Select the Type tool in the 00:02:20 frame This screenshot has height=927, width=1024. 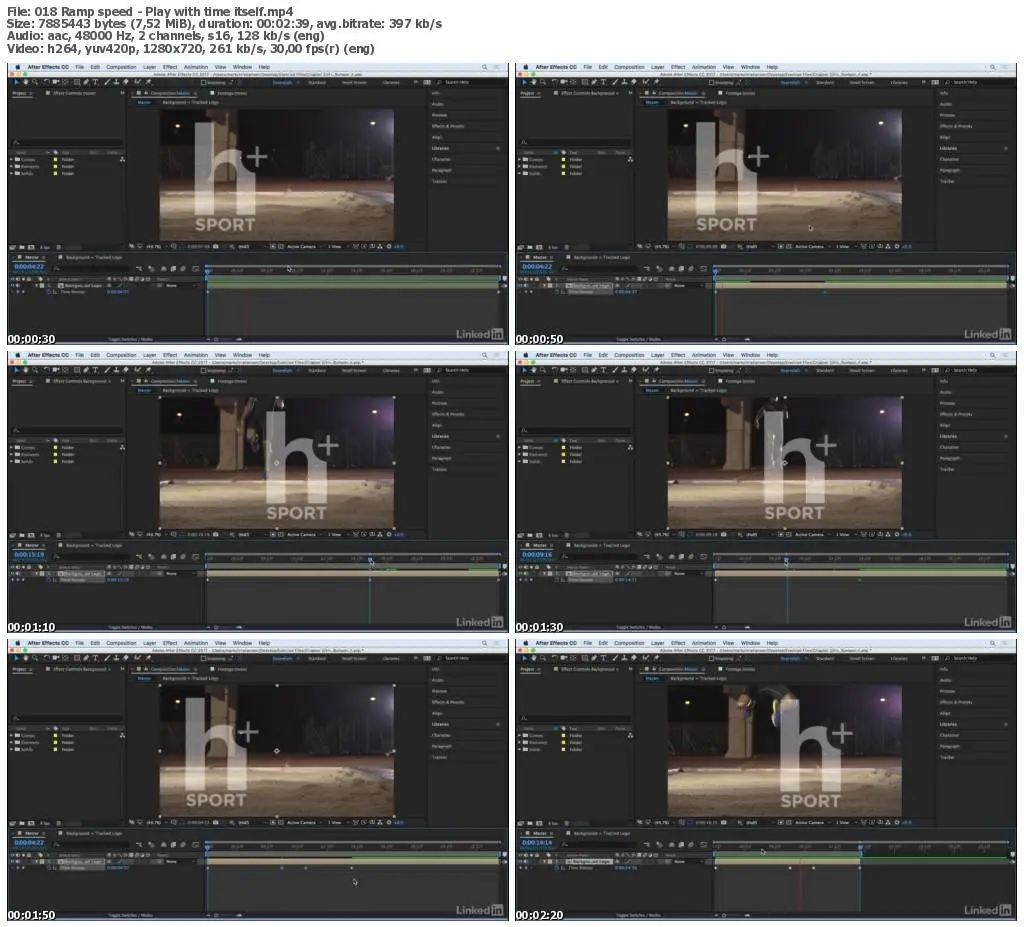pos(603,659)
